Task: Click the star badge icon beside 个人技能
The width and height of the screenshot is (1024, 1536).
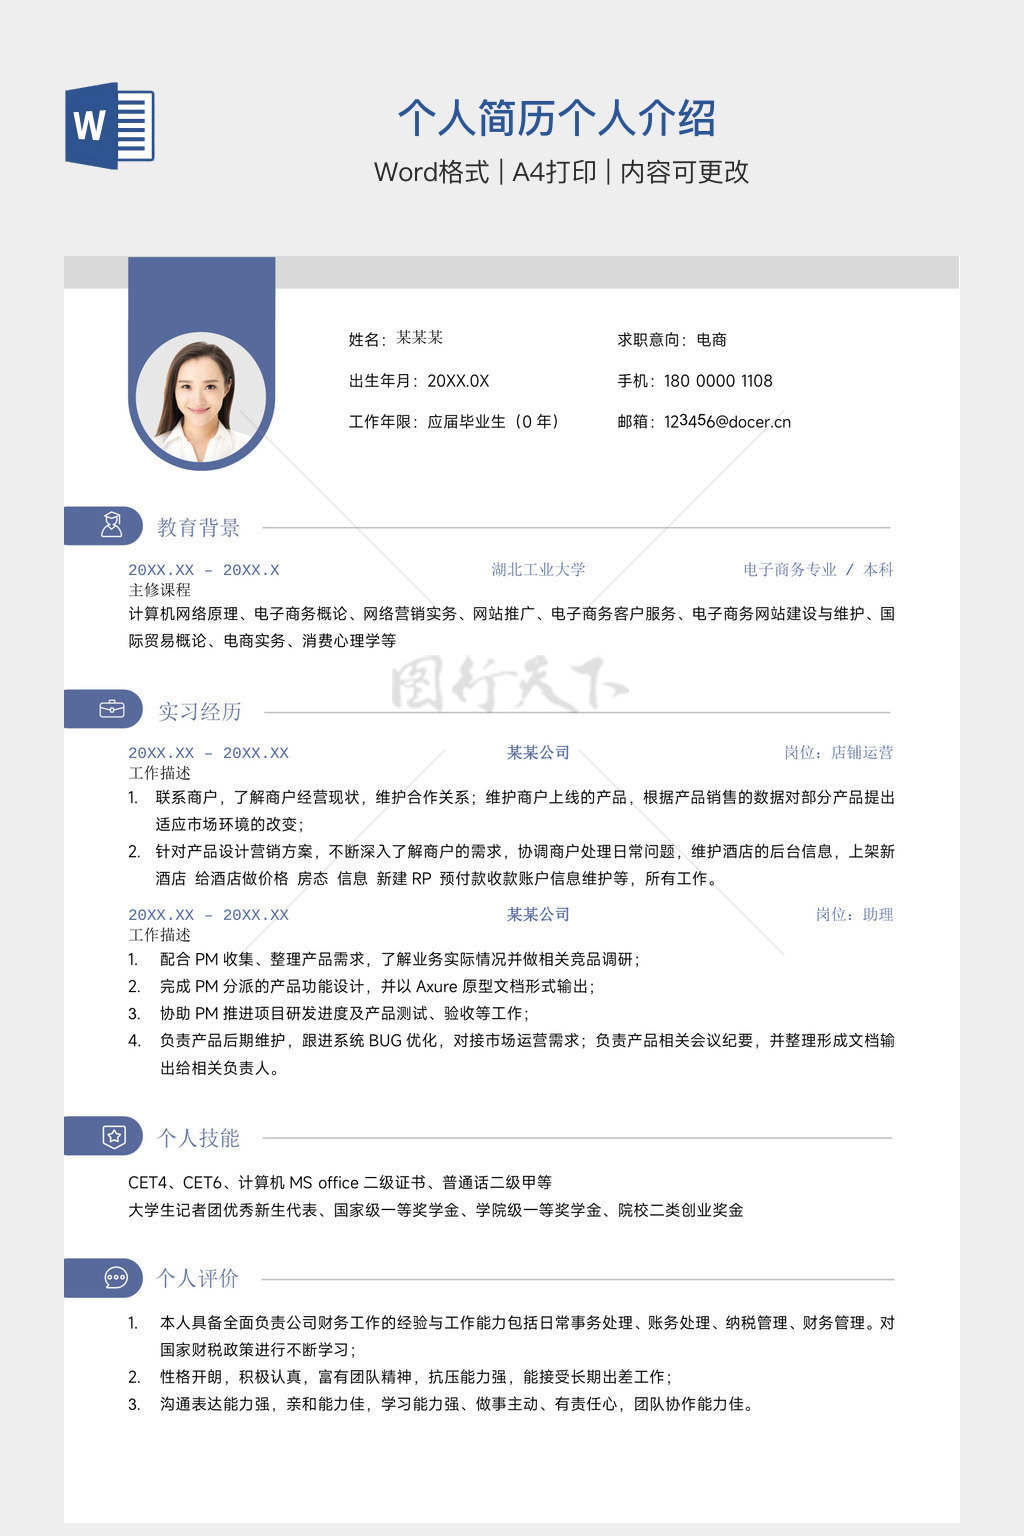Action: click(114, 1137)
